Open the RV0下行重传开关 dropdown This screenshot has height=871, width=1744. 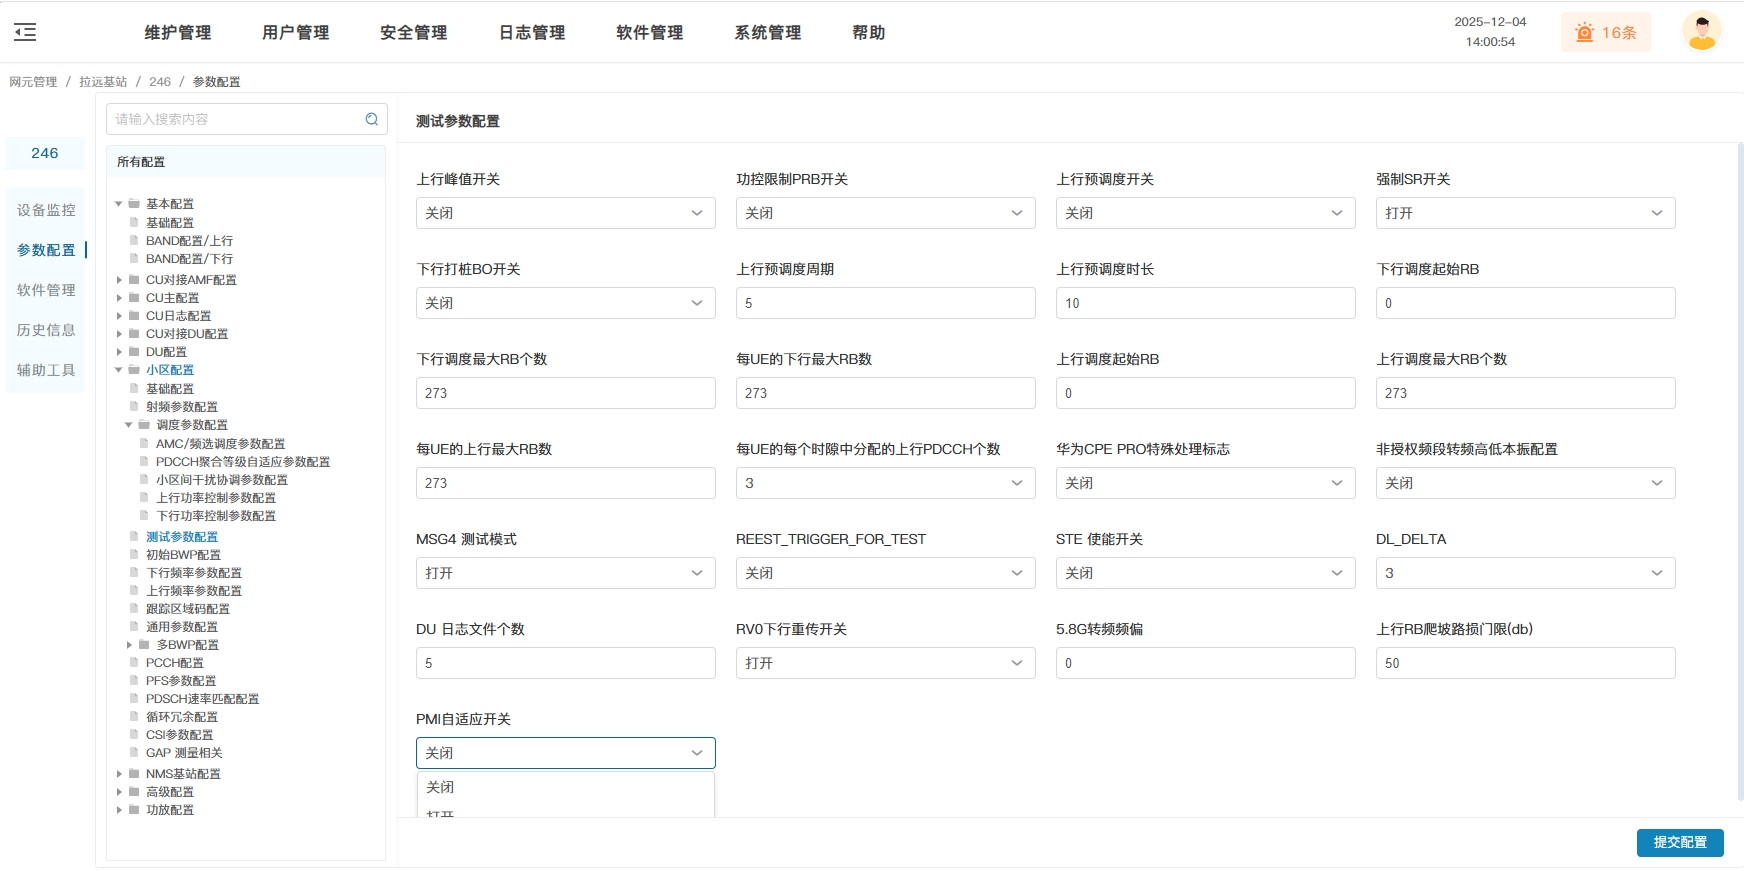[x=885, y=663]
